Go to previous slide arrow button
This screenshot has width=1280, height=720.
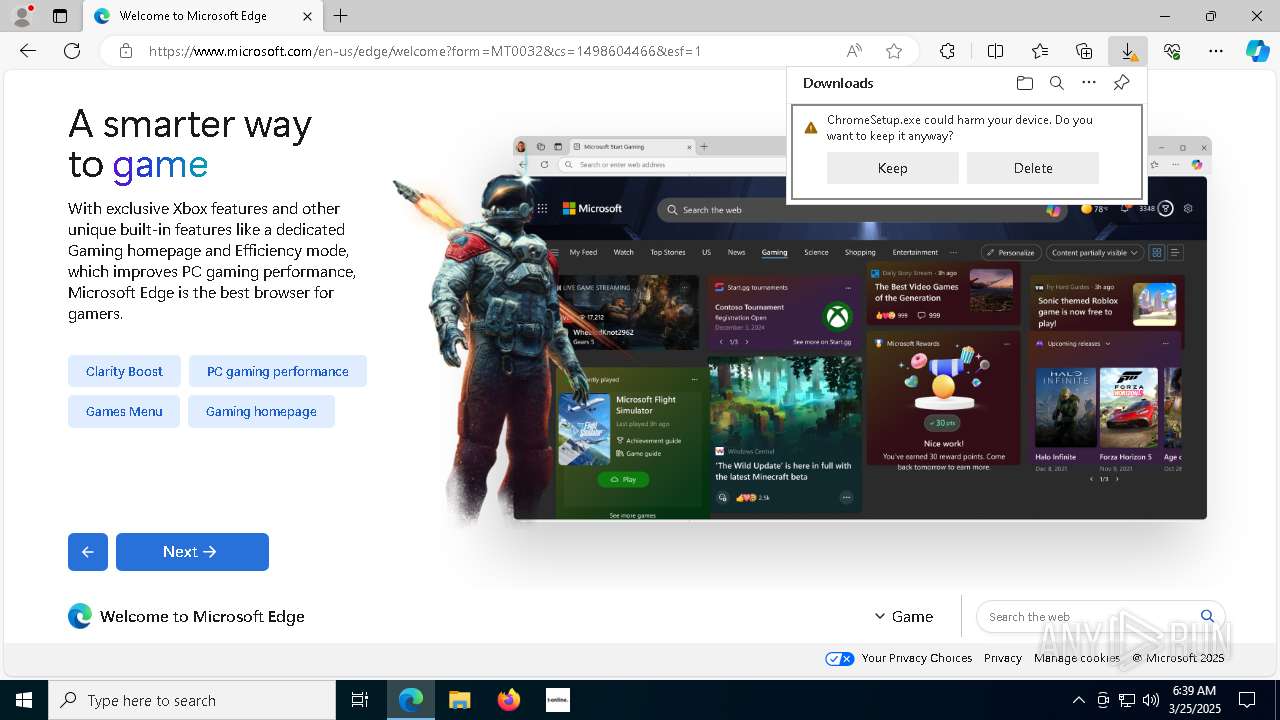88,552
